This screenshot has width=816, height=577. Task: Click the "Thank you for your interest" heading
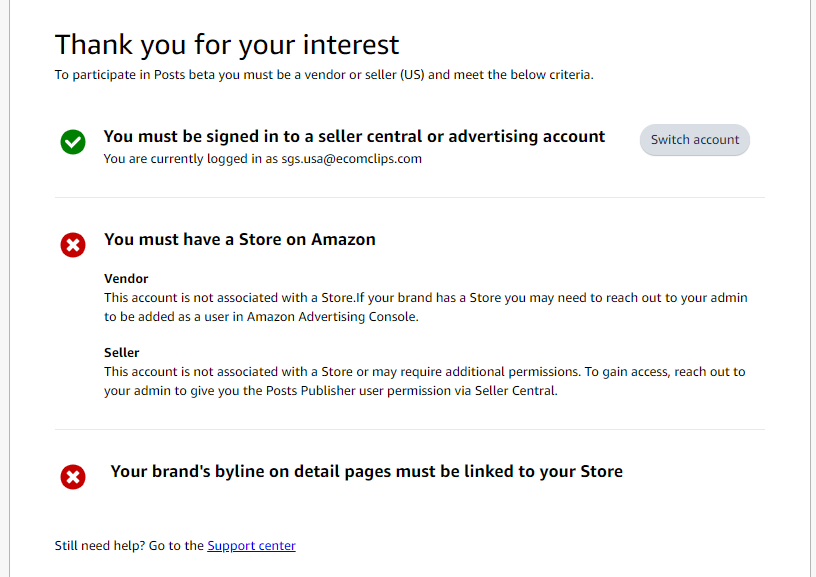pyautogui.click(x=227, y=45)
